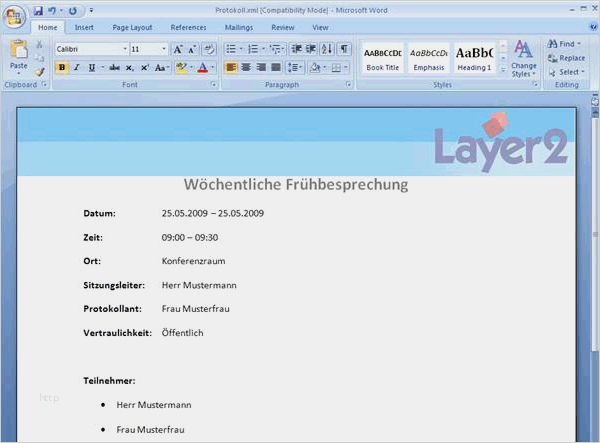Open the Calibri font name dropdown
Screen dimensions: 600x443
click(x=125, y=49)
